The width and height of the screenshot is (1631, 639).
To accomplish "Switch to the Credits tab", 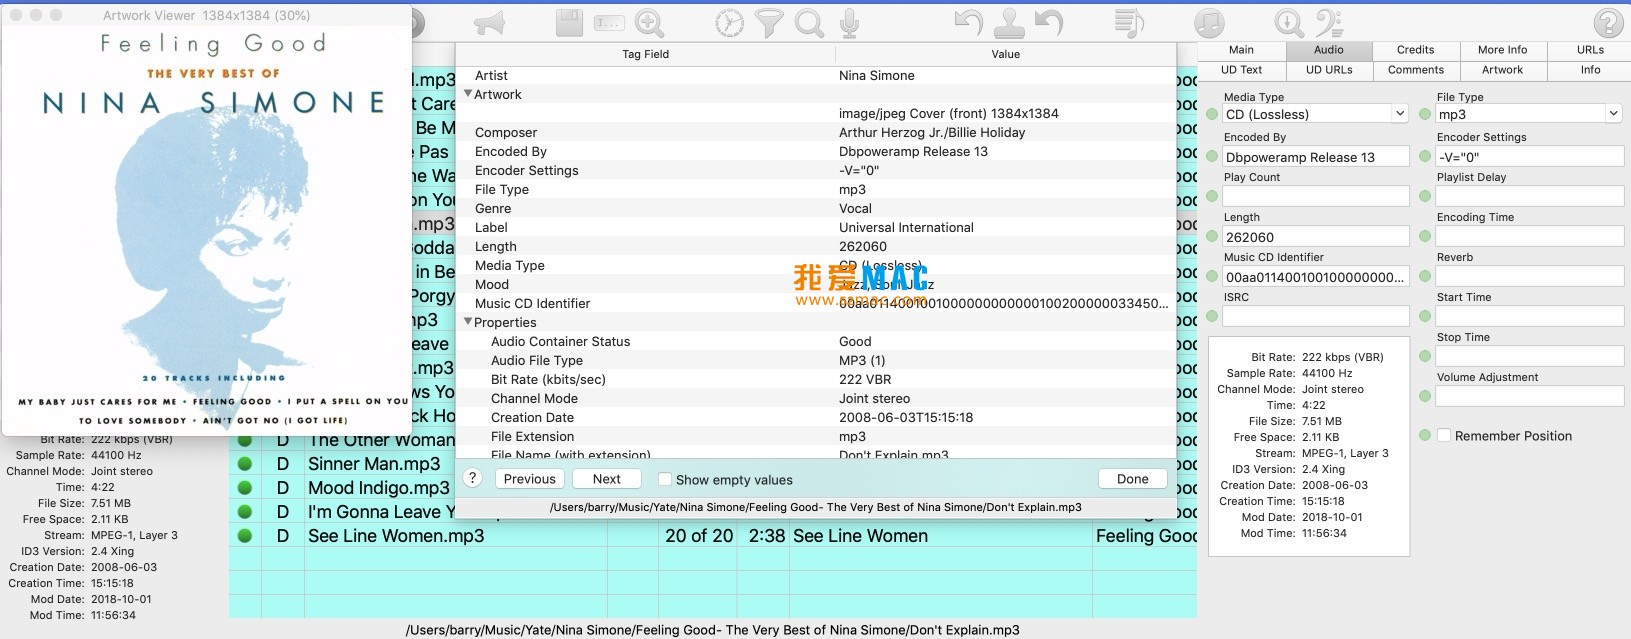I will click(1415, 50).
